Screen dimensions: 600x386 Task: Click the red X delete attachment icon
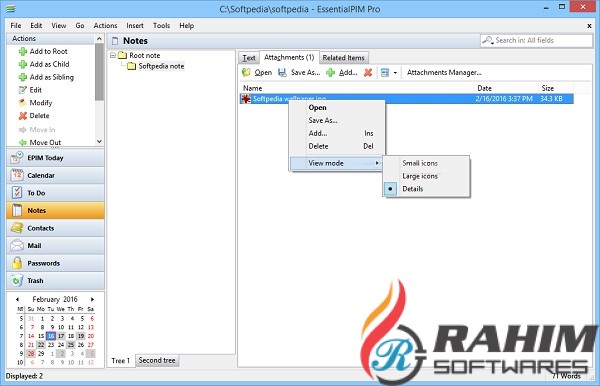368,72
